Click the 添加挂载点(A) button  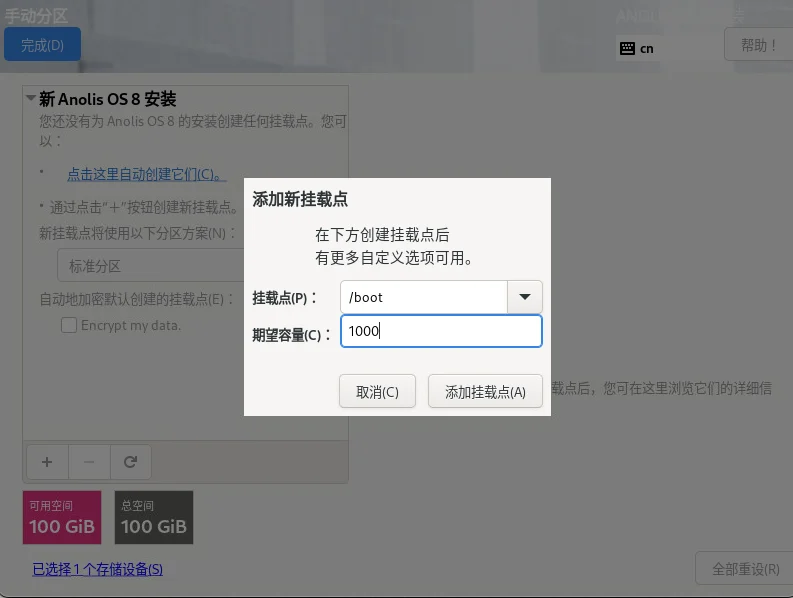pos(485,391)
